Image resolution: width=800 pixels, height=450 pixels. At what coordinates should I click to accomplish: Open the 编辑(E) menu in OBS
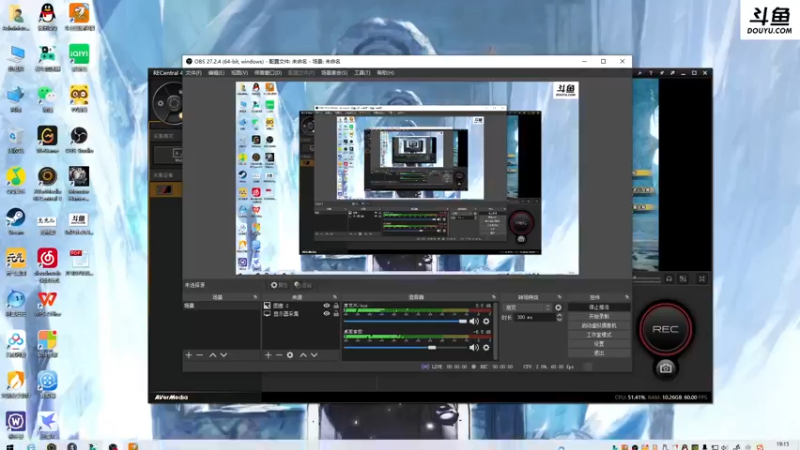click(216, 73)
